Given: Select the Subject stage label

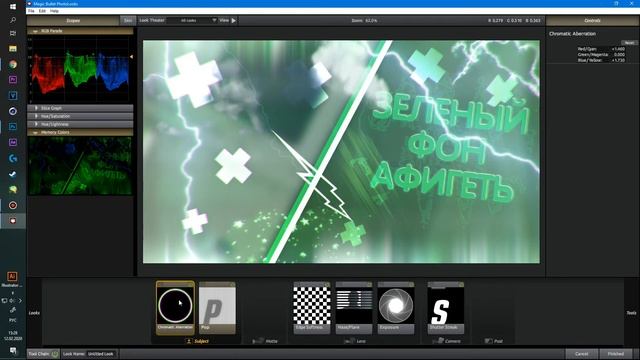Looking at the screenshot, I should [198, 341].
